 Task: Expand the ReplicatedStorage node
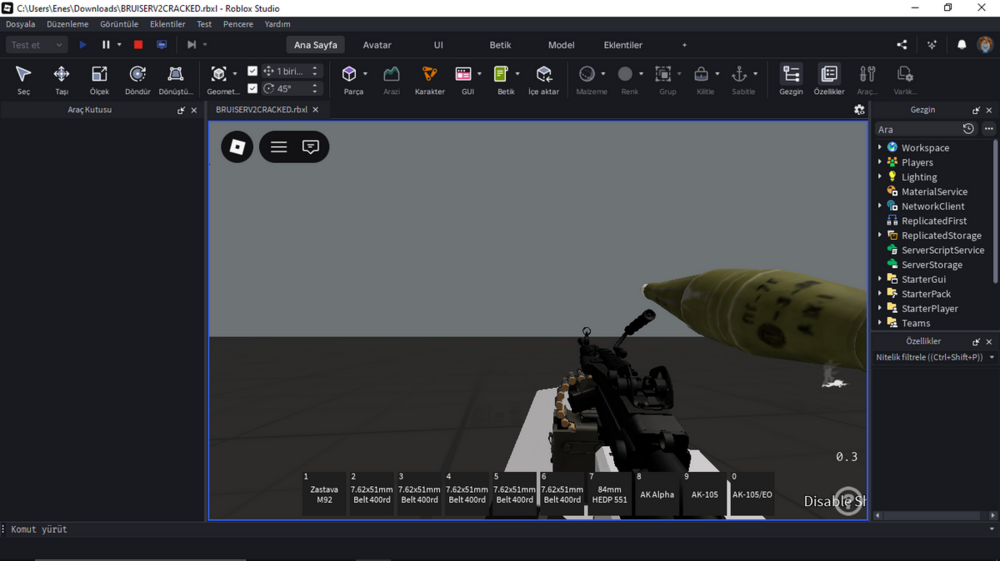point(880,235)
